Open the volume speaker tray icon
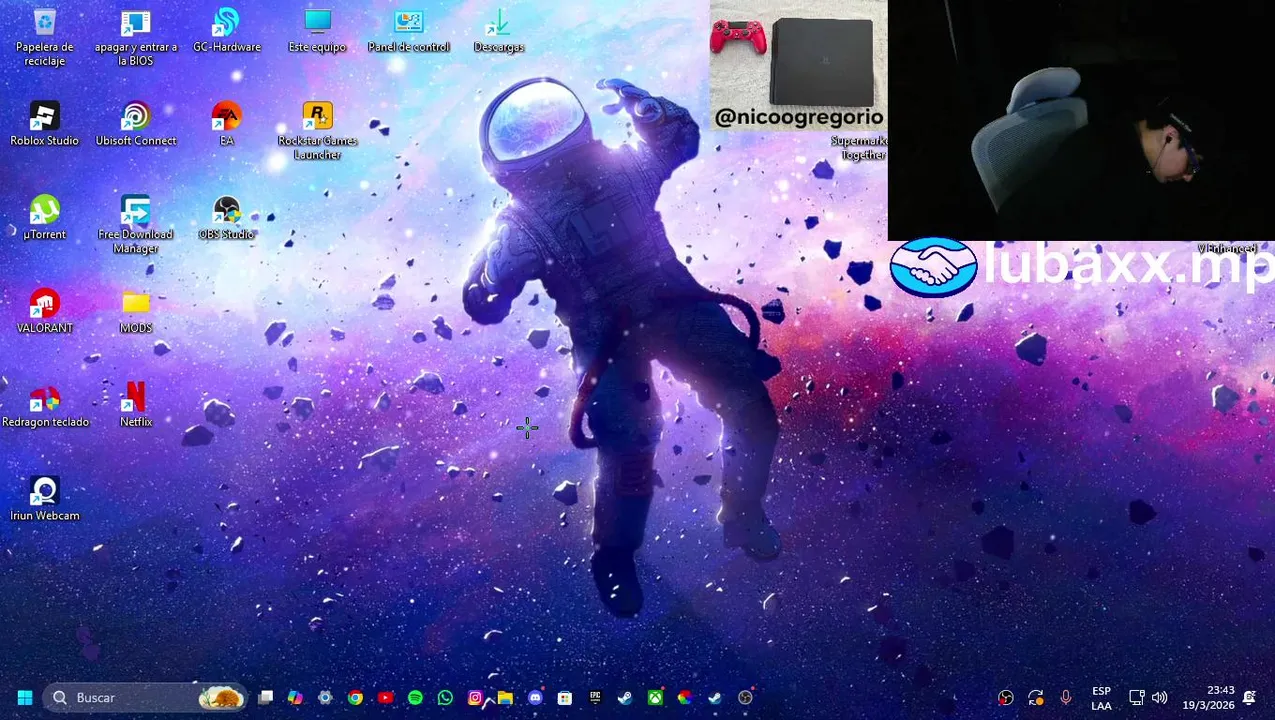Screen dimensions: 1275x720 coord(1160,698)
